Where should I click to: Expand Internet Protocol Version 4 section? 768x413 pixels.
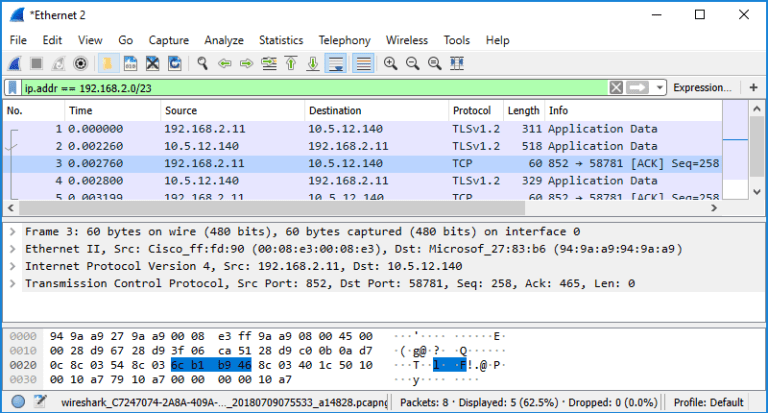[x=13, y=266]
